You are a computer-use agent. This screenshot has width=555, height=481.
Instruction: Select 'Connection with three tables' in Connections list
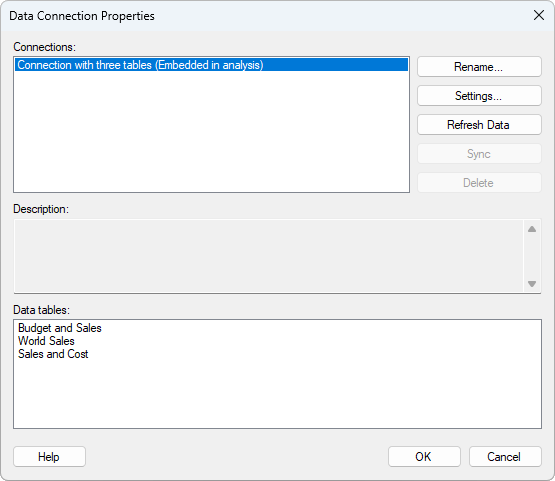click(x=211, y=65)
